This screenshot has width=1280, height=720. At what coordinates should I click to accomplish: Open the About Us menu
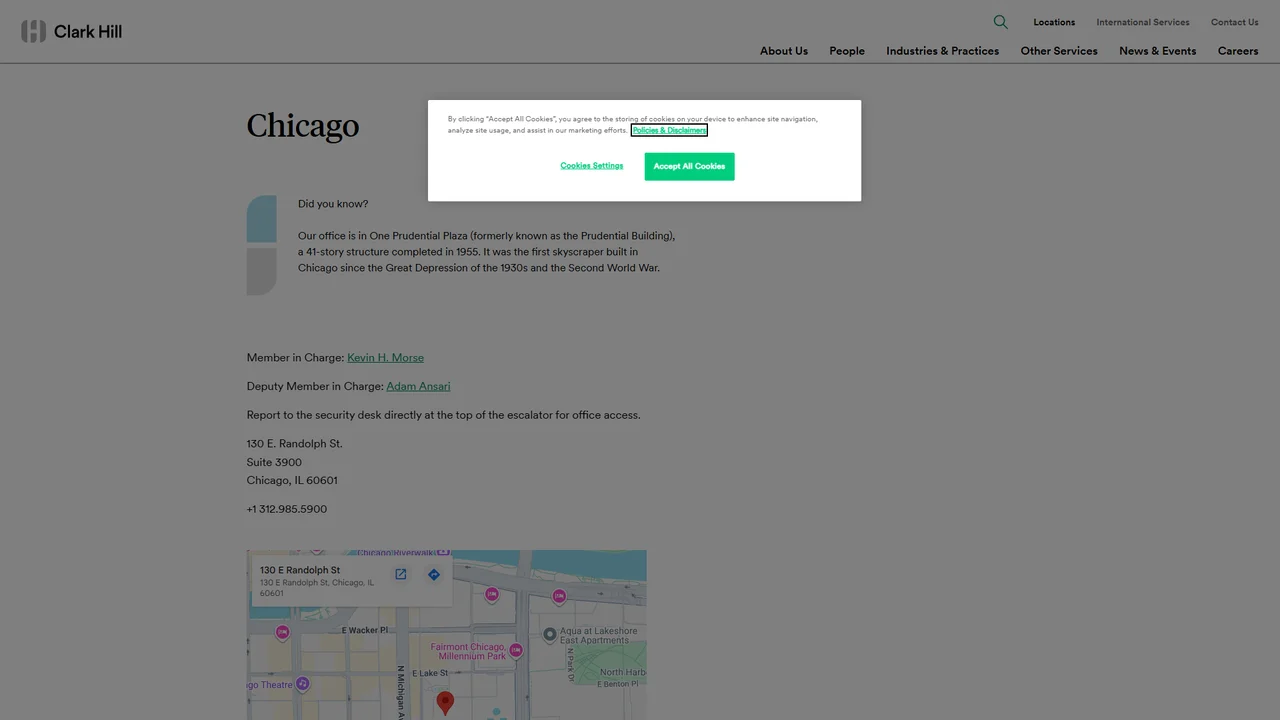784,51
